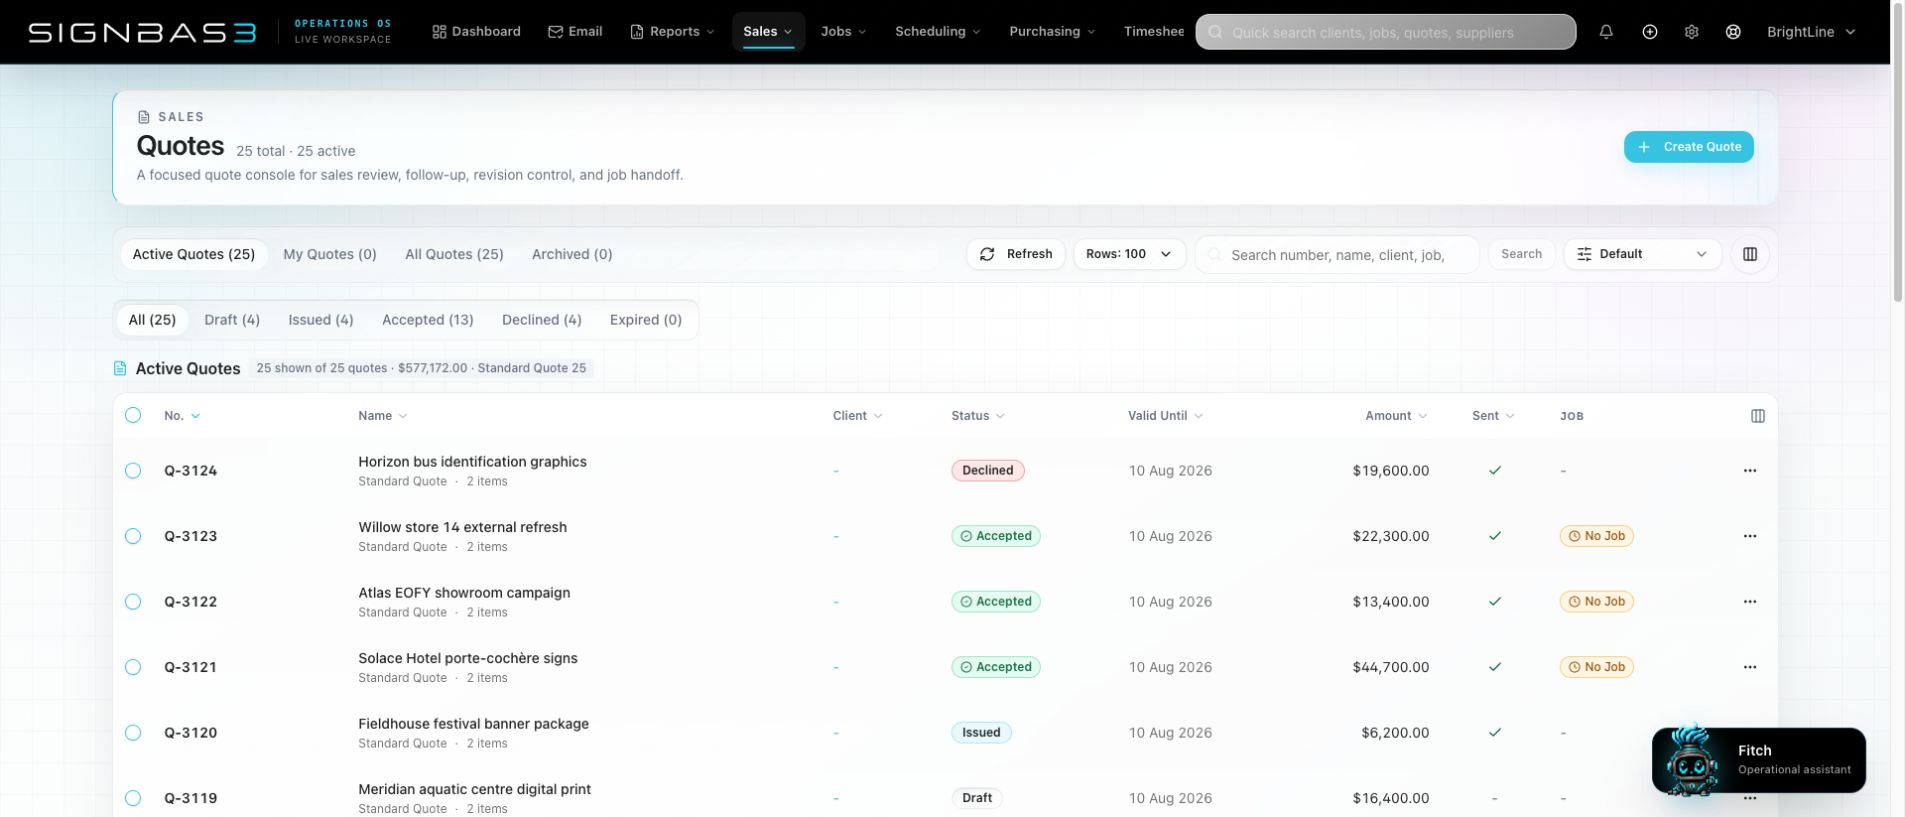This screenshot has height=817, width=1905.
Task: Click the Refresh button
Action: coord(1016,254)
